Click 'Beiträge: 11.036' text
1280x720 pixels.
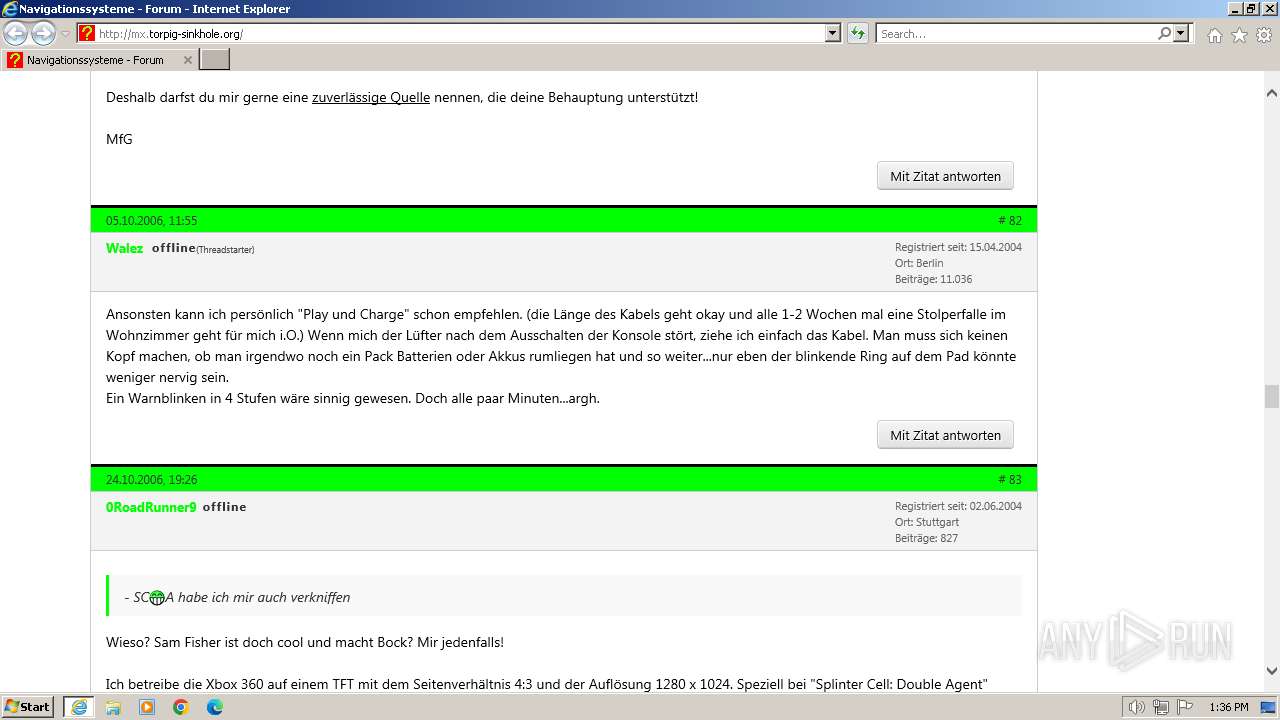tap(933, 279)
